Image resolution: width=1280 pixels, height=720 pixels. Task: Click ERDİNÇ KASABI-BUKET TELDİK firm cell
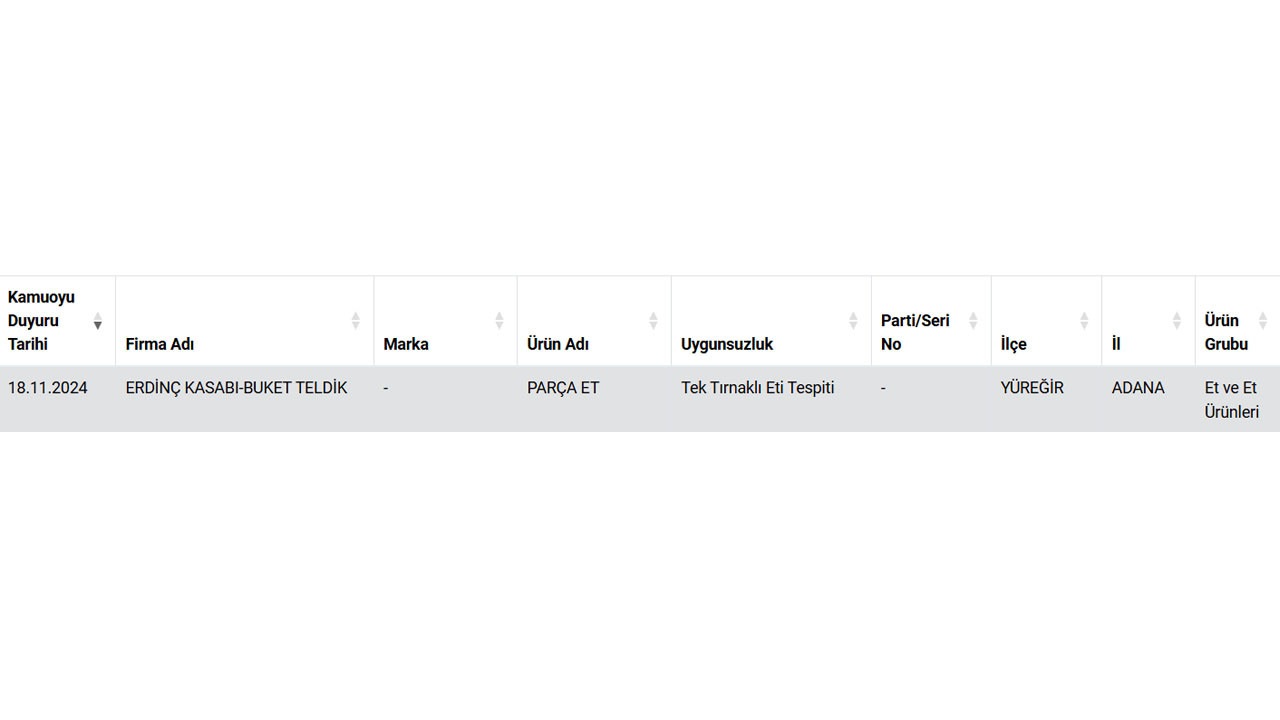(236, 388)
